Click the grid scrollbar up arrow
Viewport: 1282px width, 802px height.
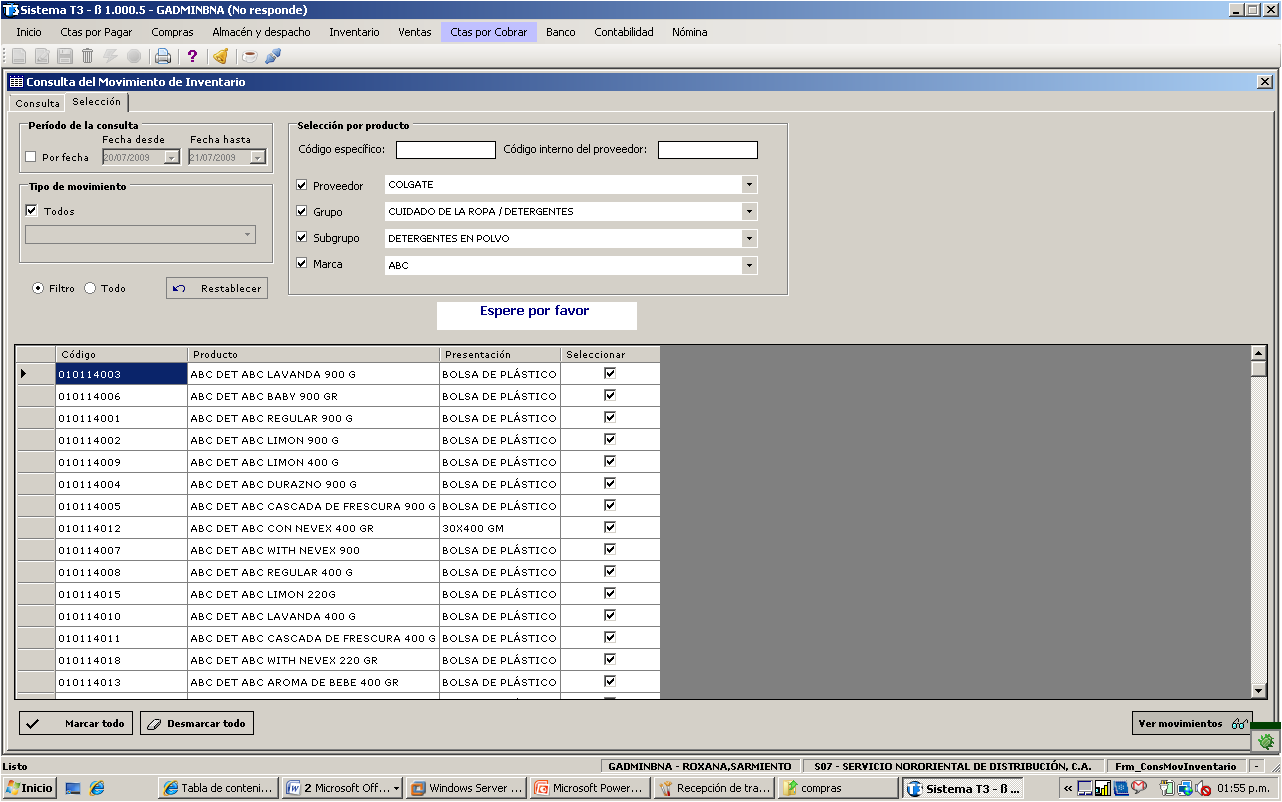tap(1259, 353)
